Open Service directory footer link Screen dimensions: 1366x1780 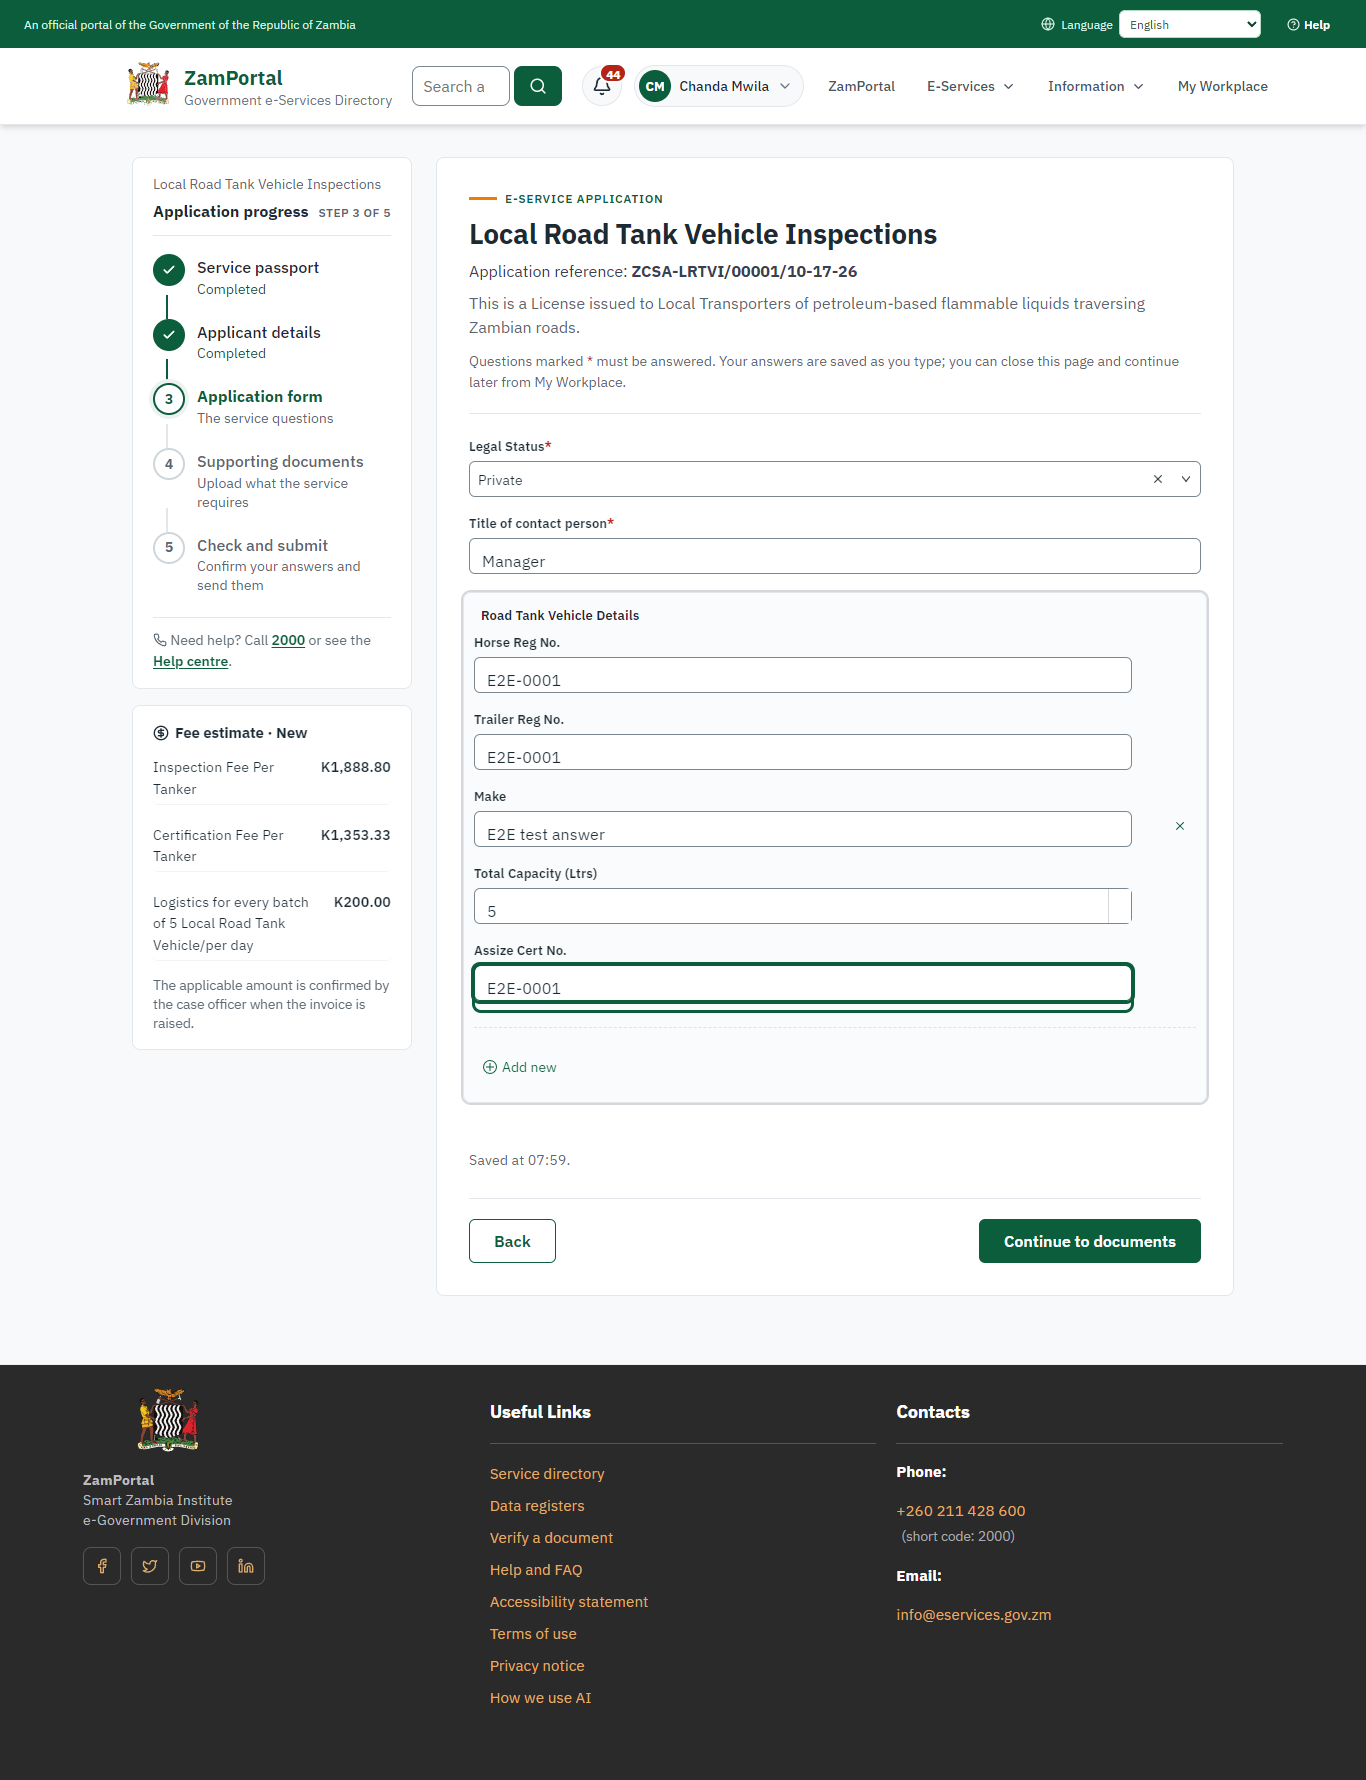[547, 1474]
